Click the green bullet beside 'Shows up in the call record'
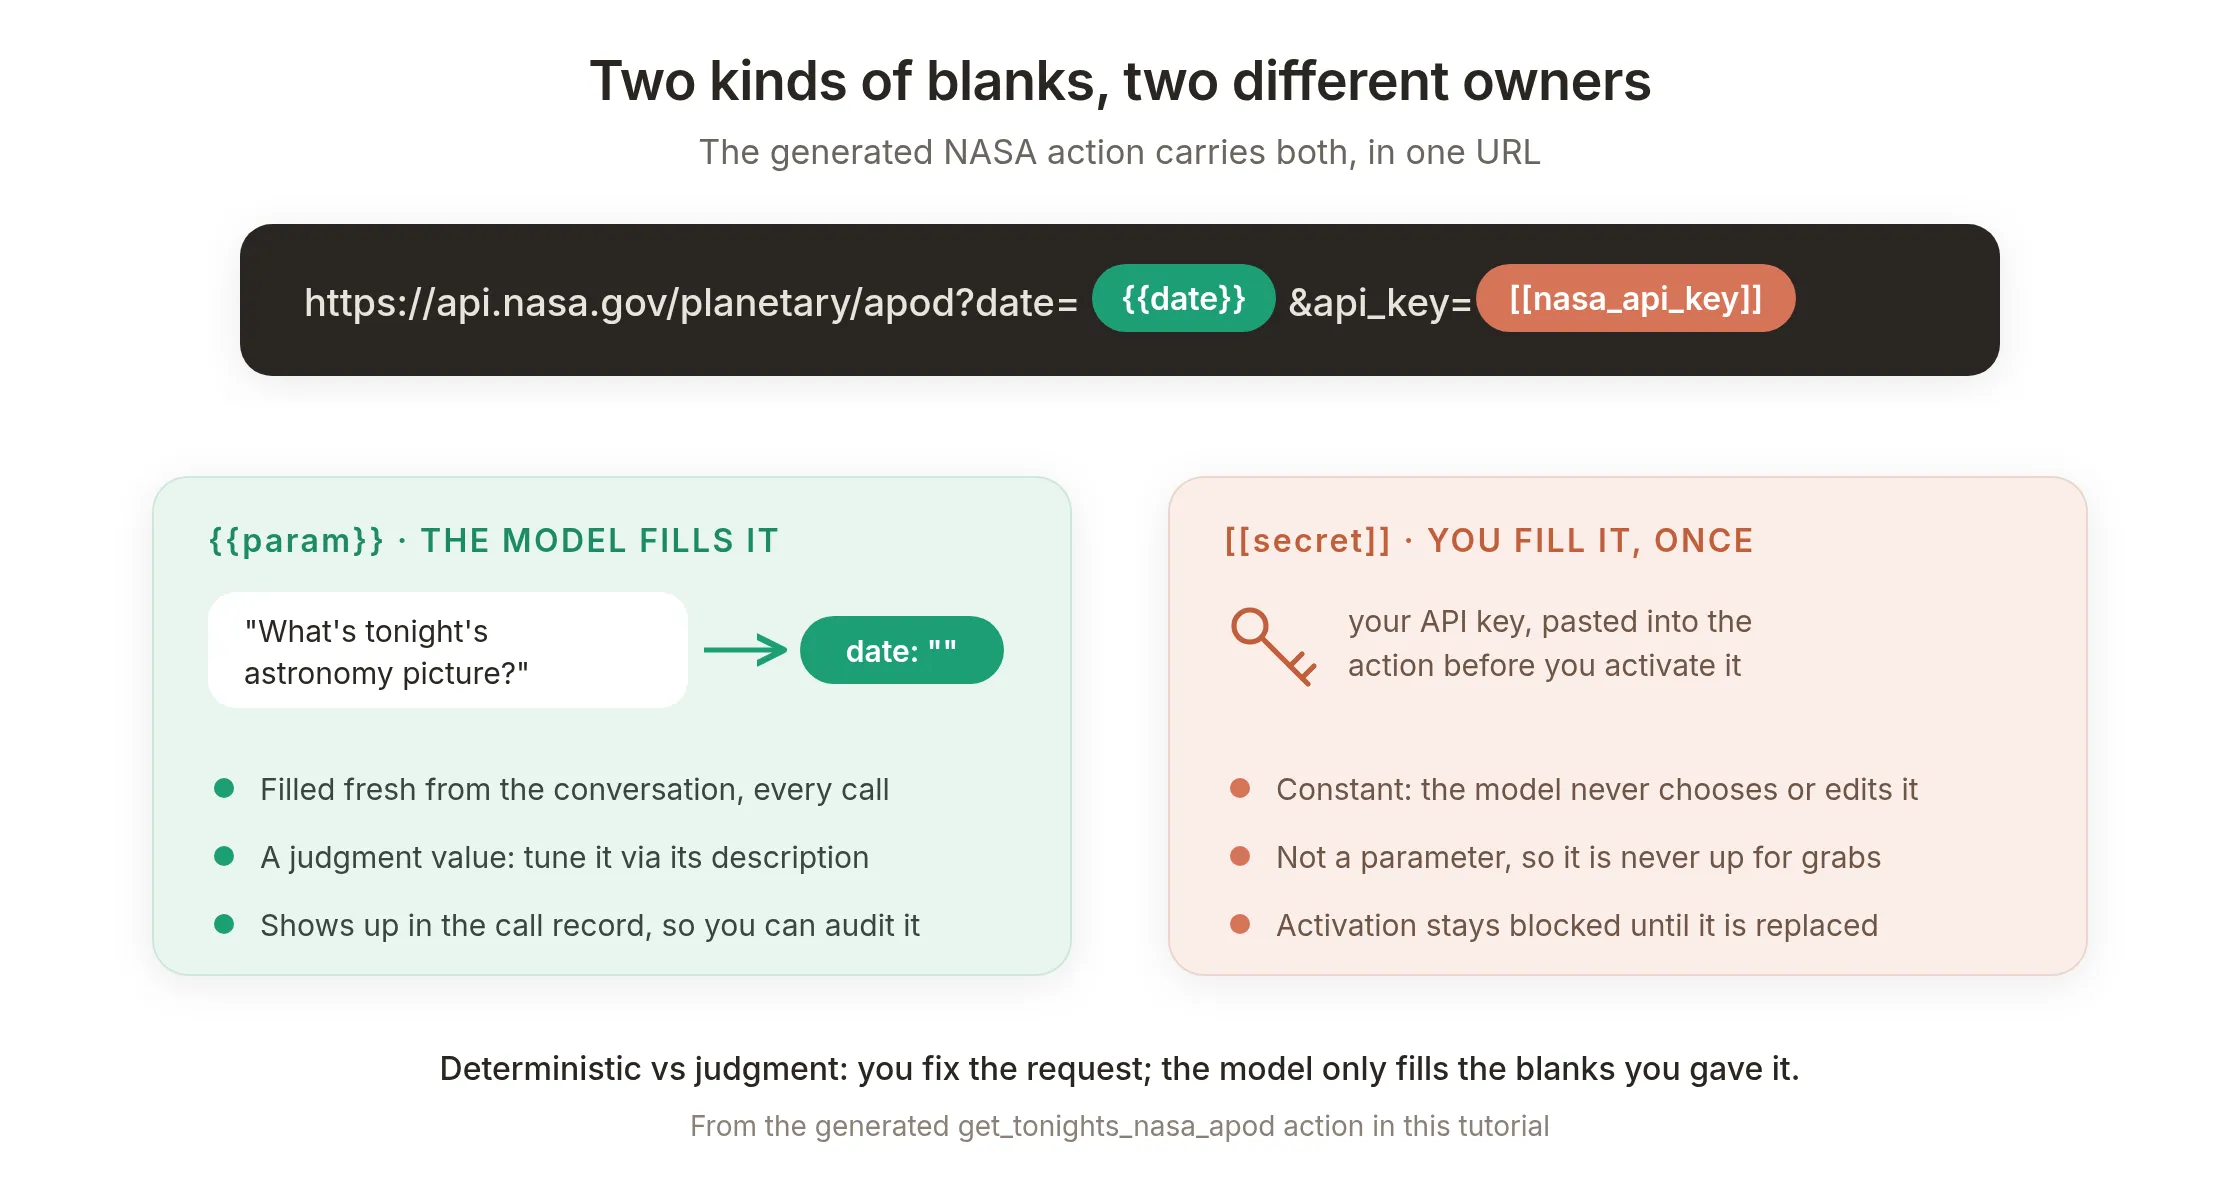 click(x=224, y=924)
